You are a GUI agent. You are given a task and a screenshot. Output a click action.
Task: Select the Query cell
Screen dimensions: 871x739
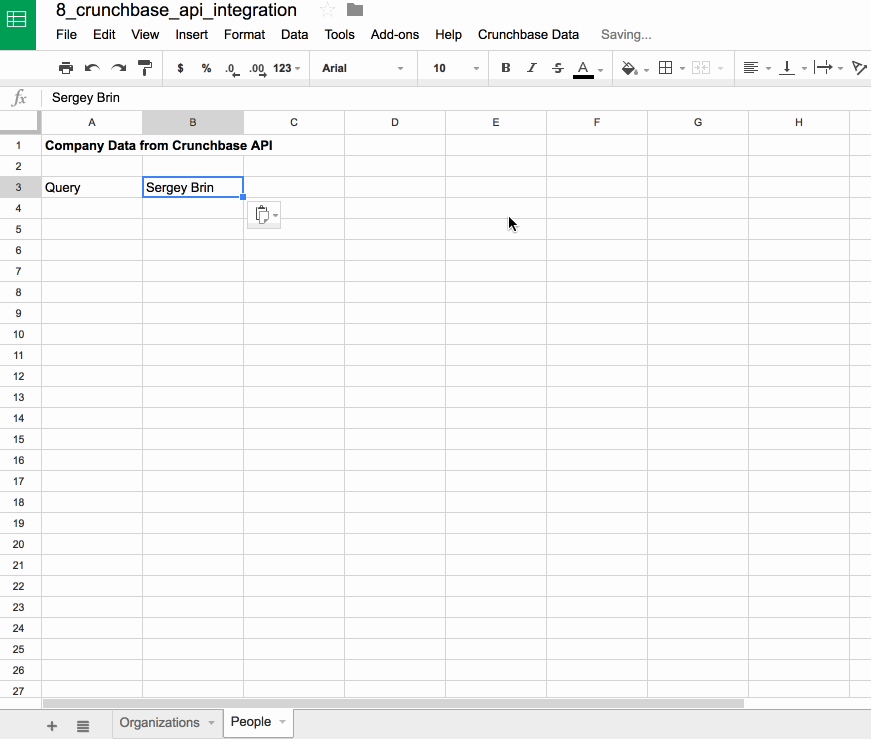[92, 187]
